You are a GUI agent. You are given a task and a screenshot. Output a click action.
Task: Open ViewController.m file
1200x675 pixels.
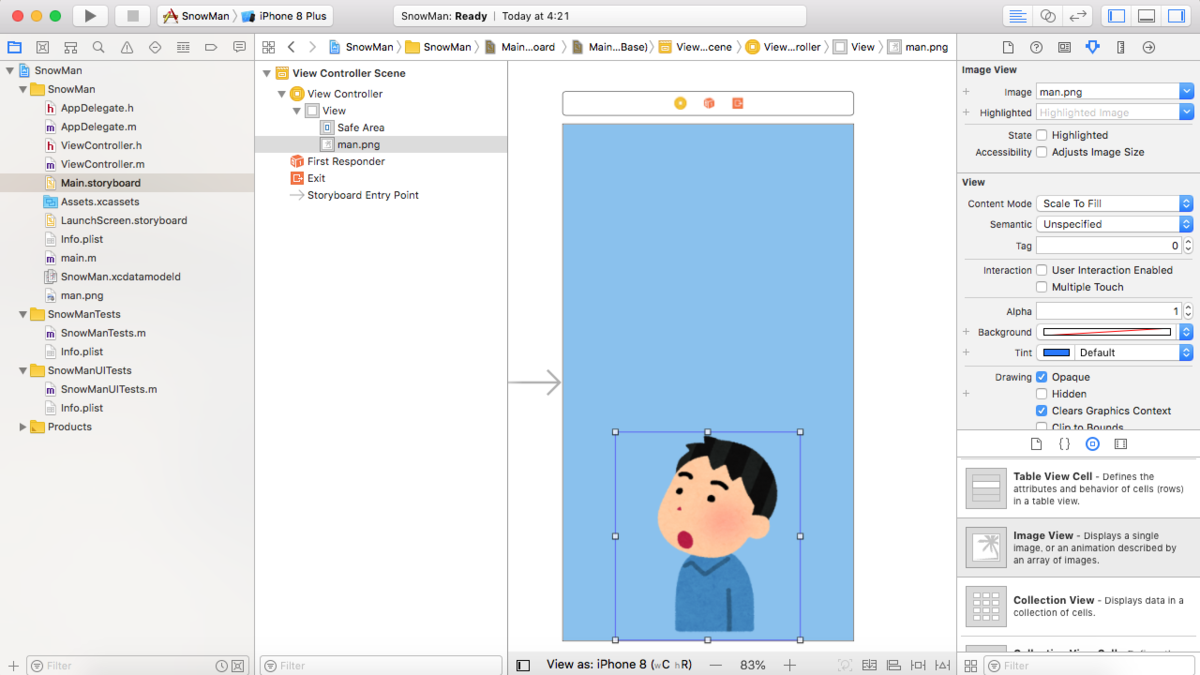point(102,164)
